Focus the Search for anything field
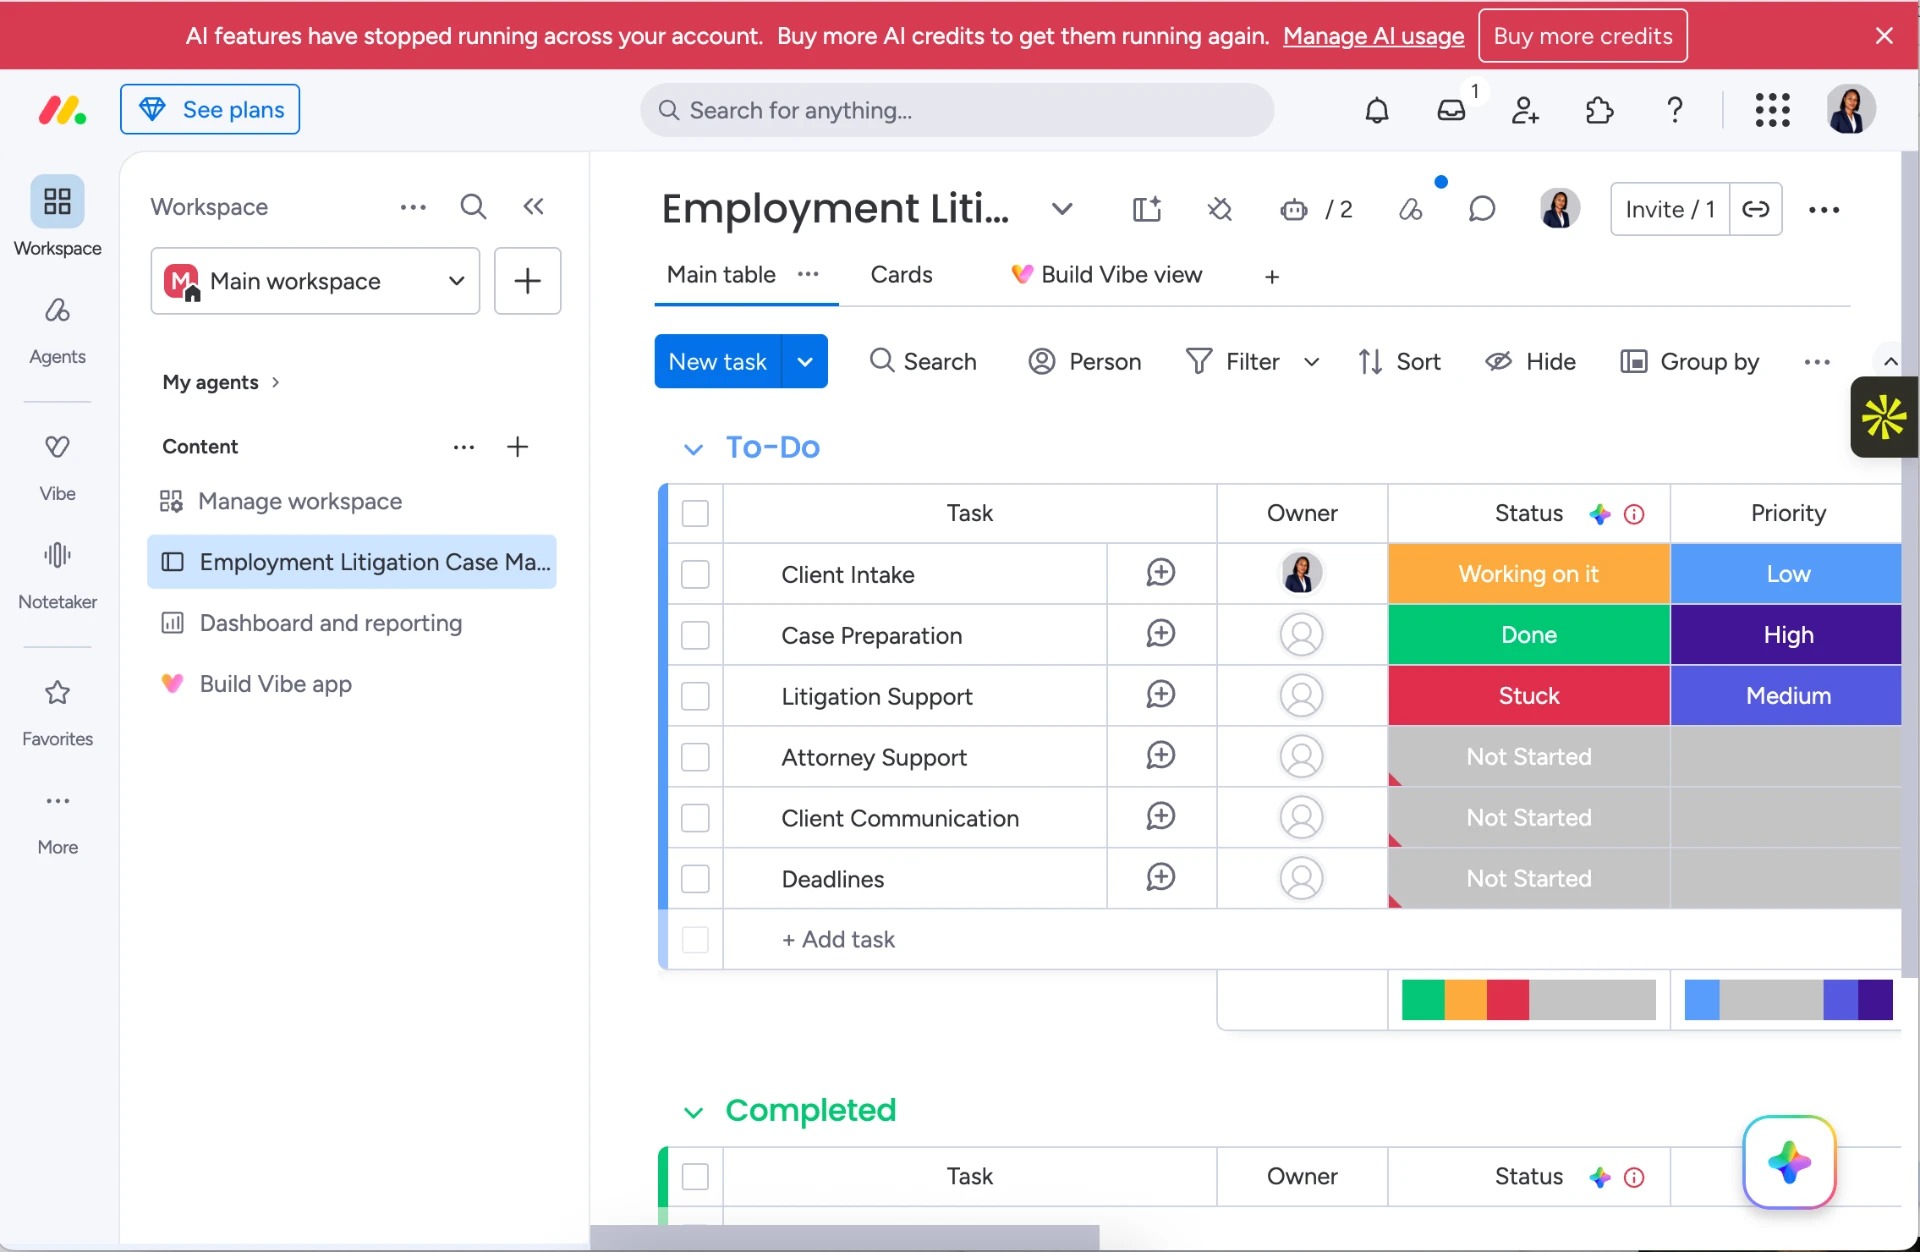The width and height of the screenshot is (1920, 1252). (957, 110)
